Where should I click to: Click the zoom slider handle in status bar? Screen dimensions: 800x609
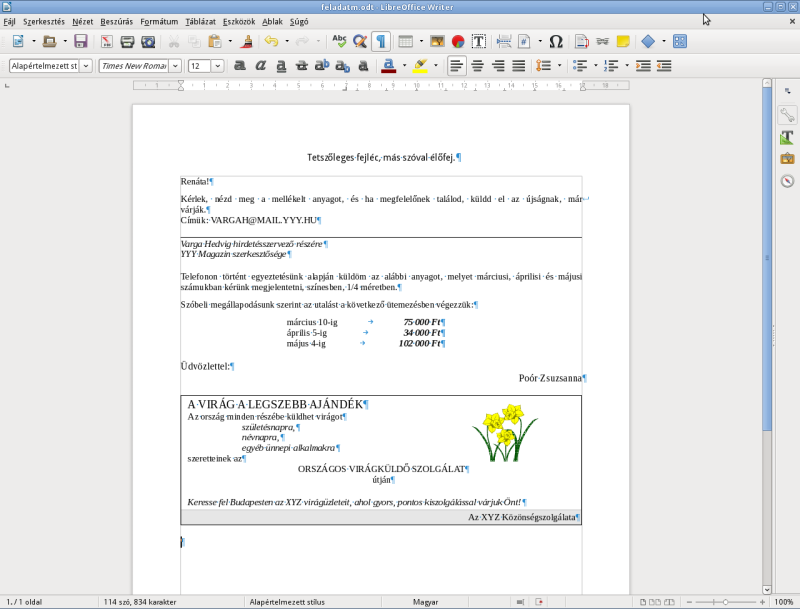point(725,602)
